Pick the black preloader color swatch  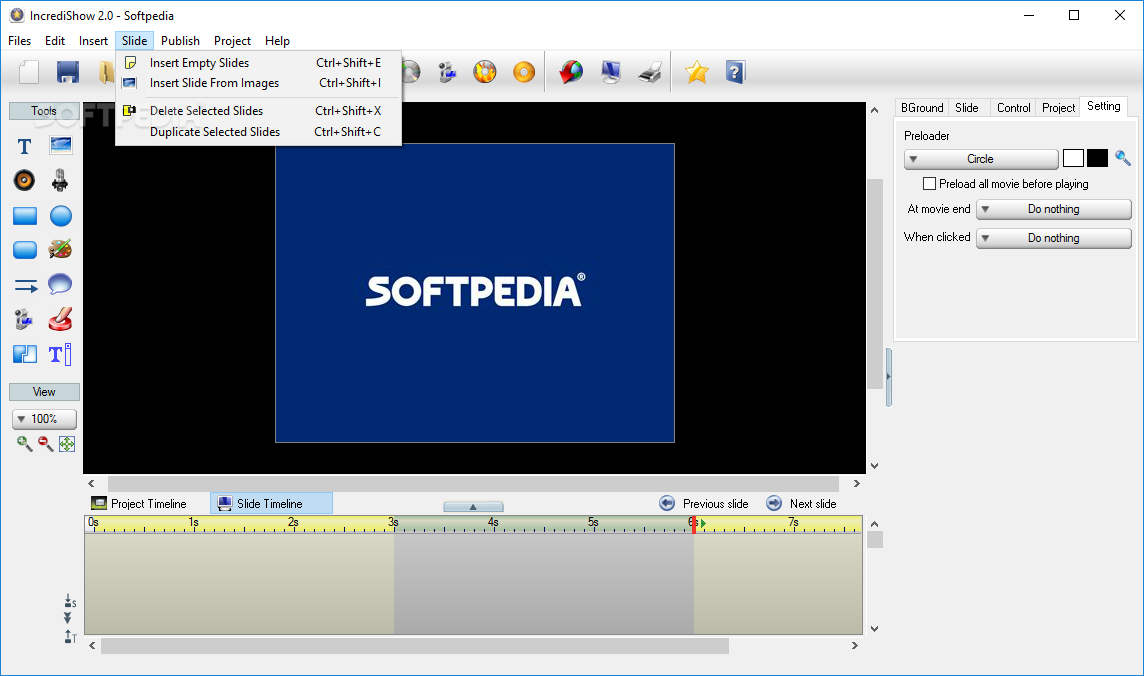[x=1097, y=158]
